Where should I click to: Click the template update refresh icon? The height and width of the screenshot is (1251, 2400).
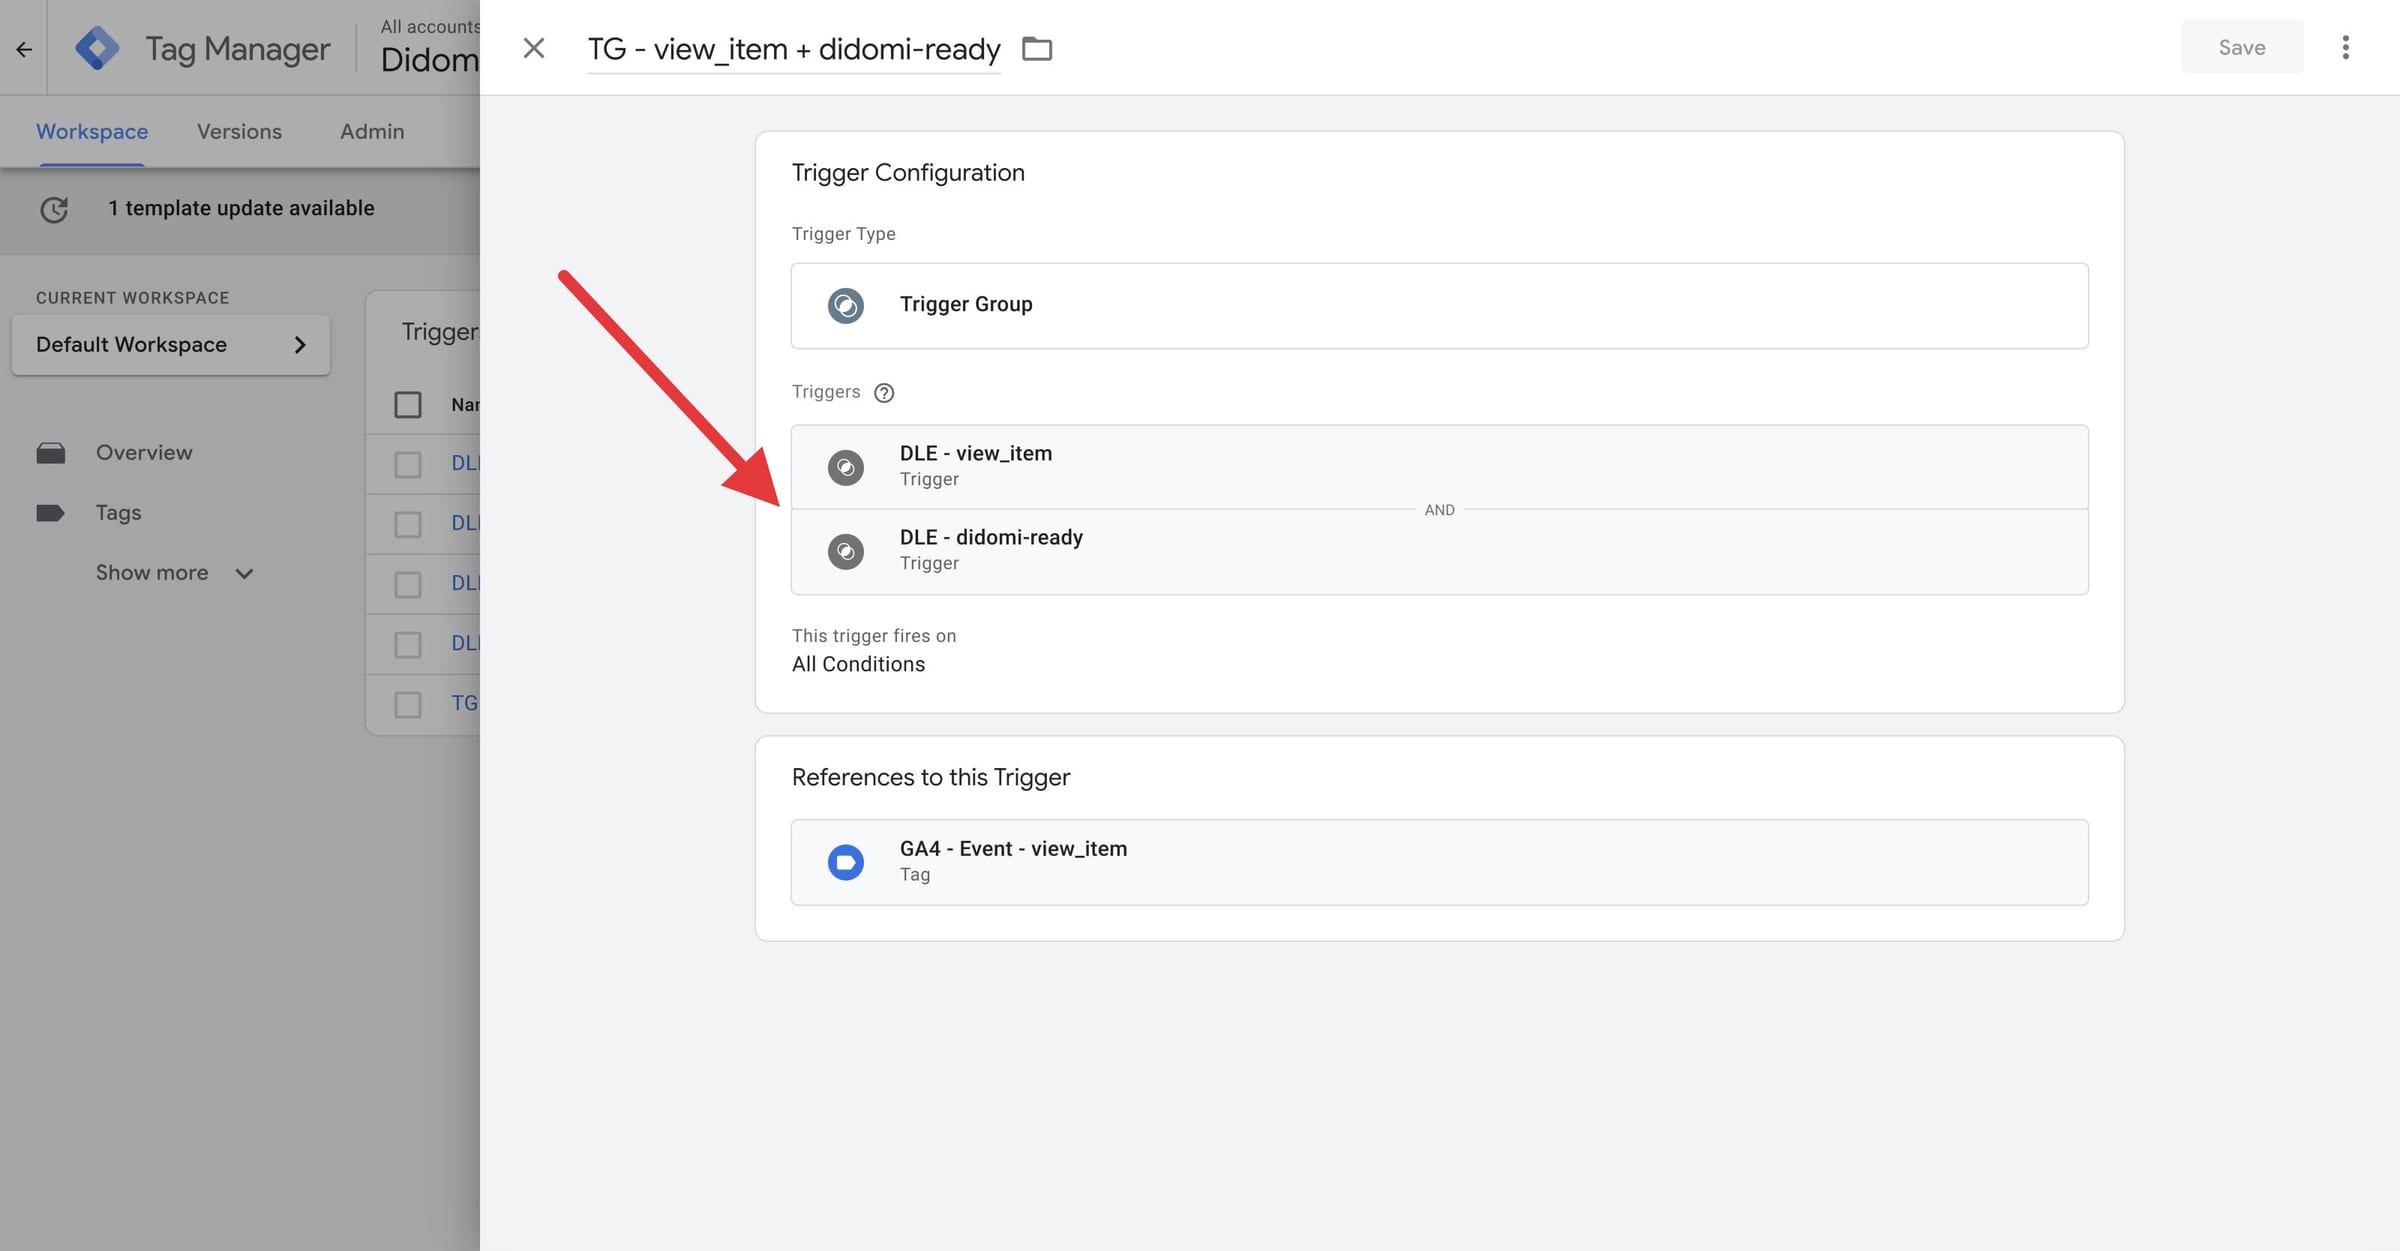click(x=54, y=209)
